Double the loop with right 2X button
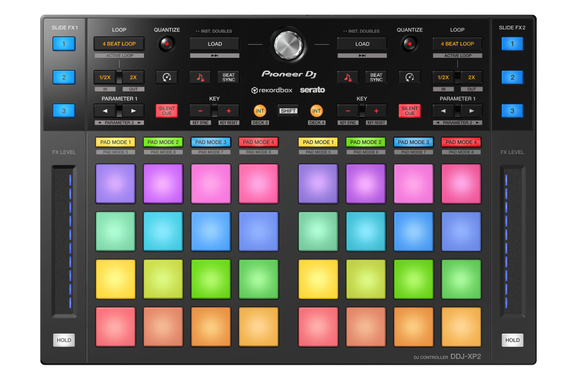This screenshot has height=380, width=576. [x=471, y=77]
